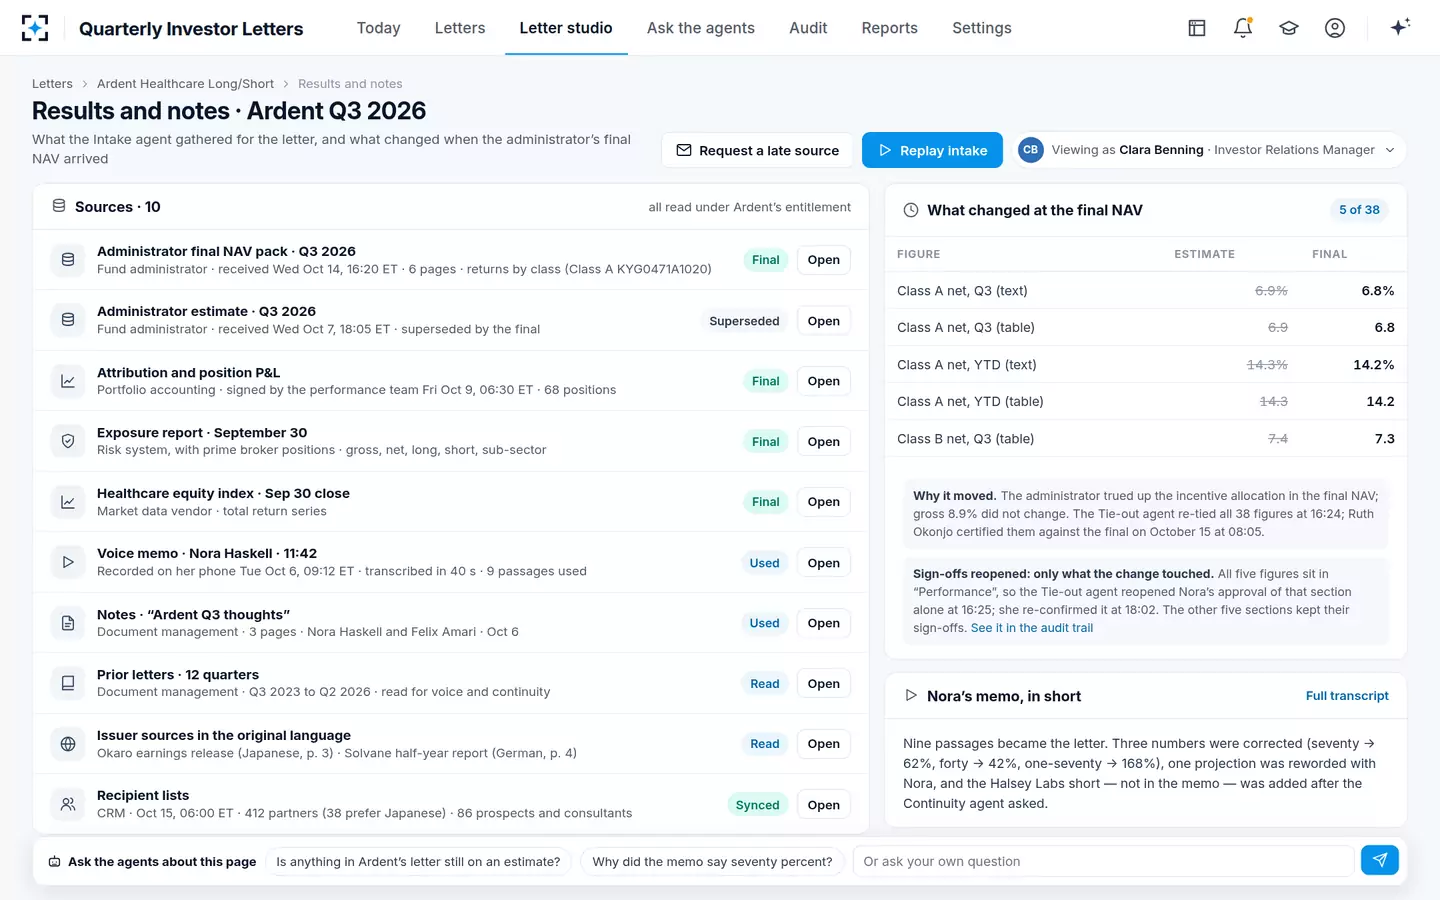Switch to the Letters tab
Viewport: 1440px width, 900px height.
coord(460,28)
